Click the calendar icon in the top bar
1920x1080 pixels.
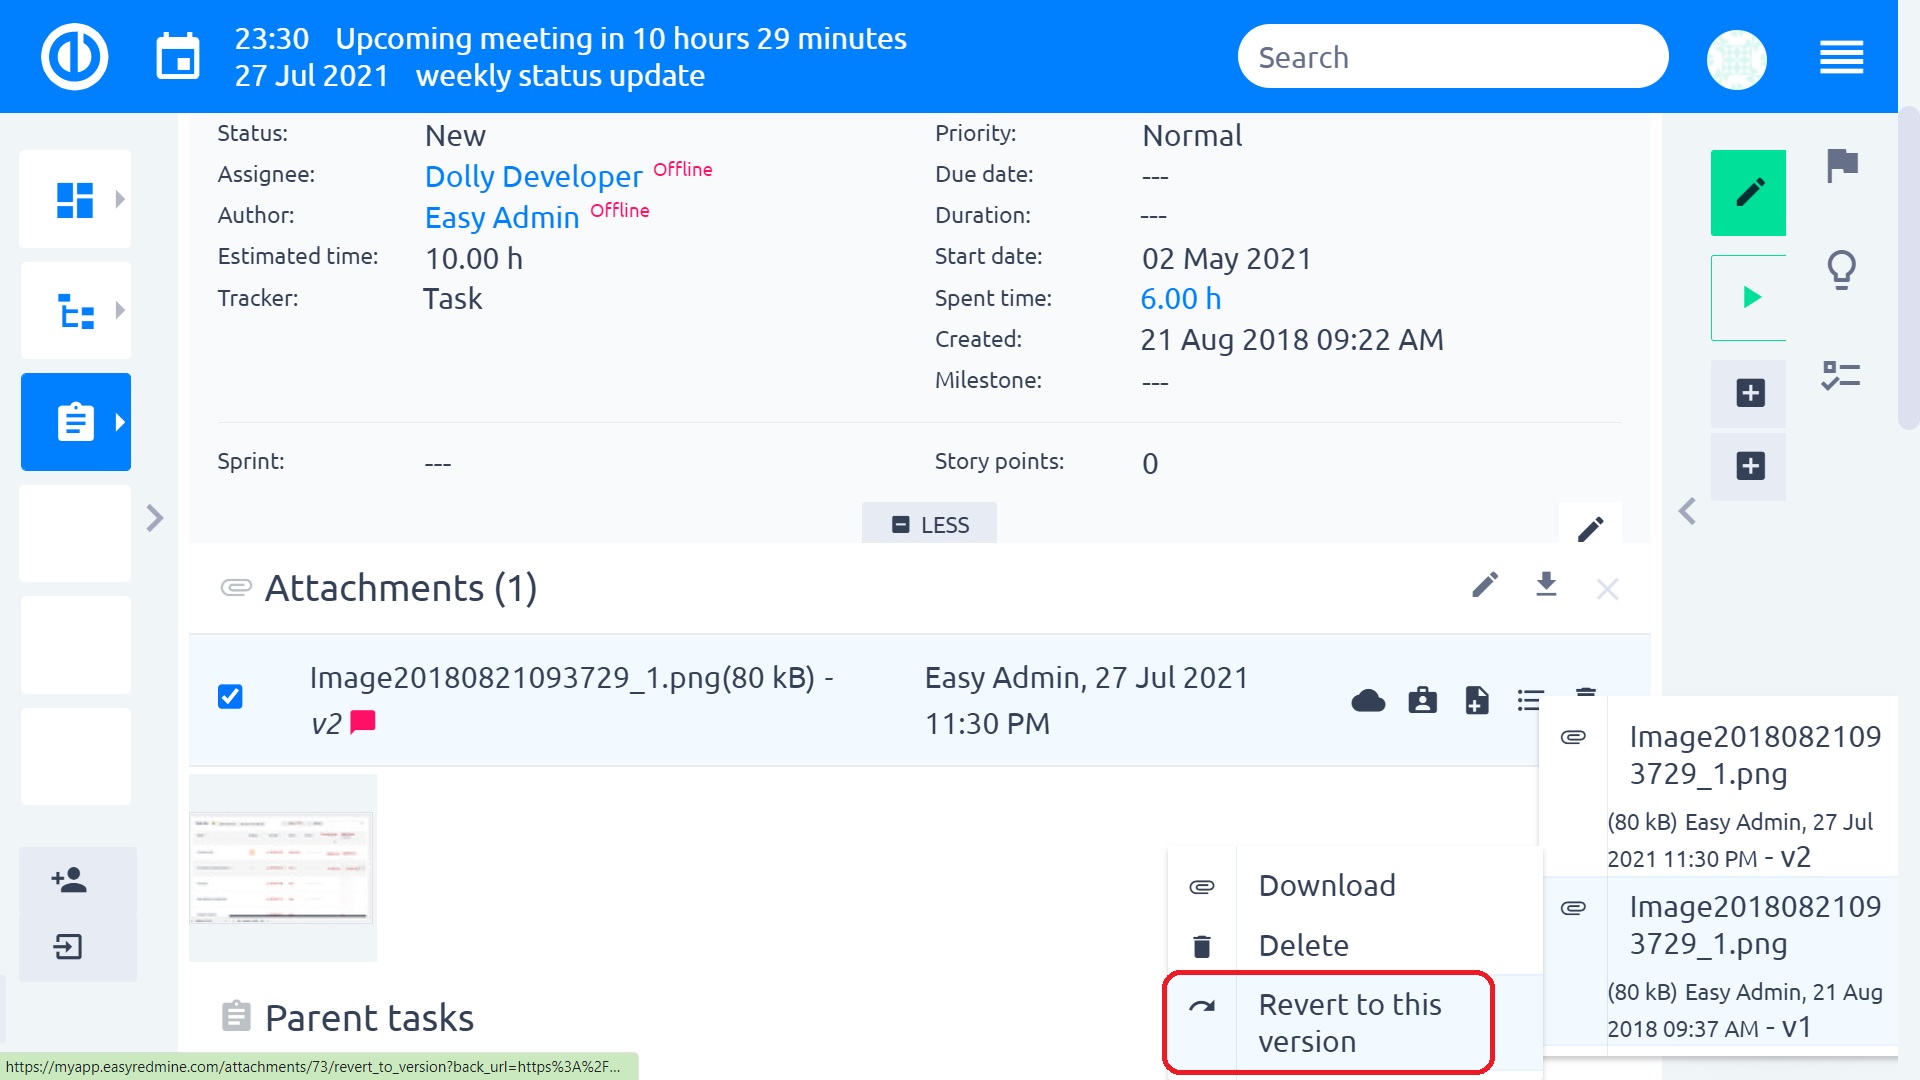tap(178, 57)
